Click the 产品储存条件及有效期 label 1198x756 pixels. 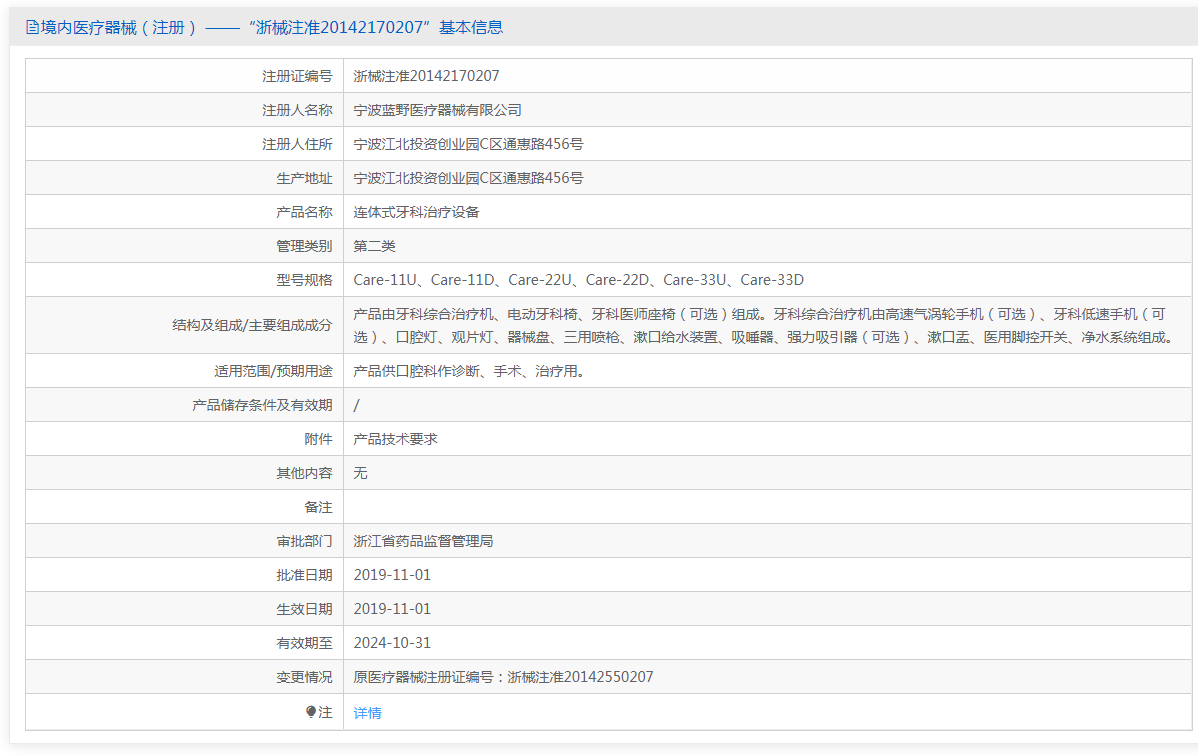(x=262, y=405)
